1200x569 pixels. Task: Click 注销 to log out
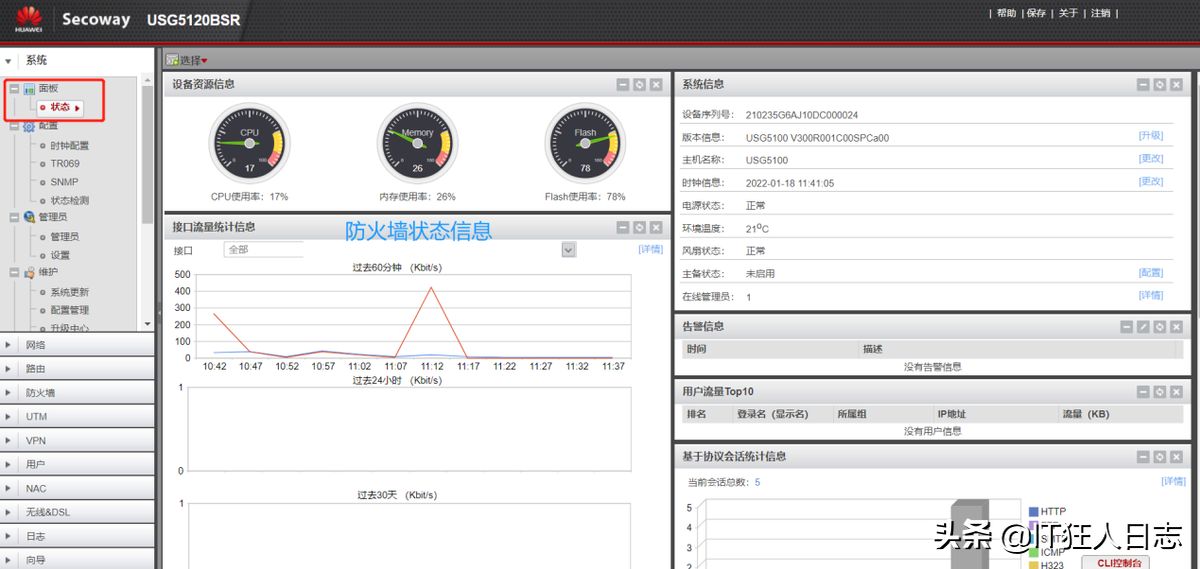click(x=1100, y=14)
